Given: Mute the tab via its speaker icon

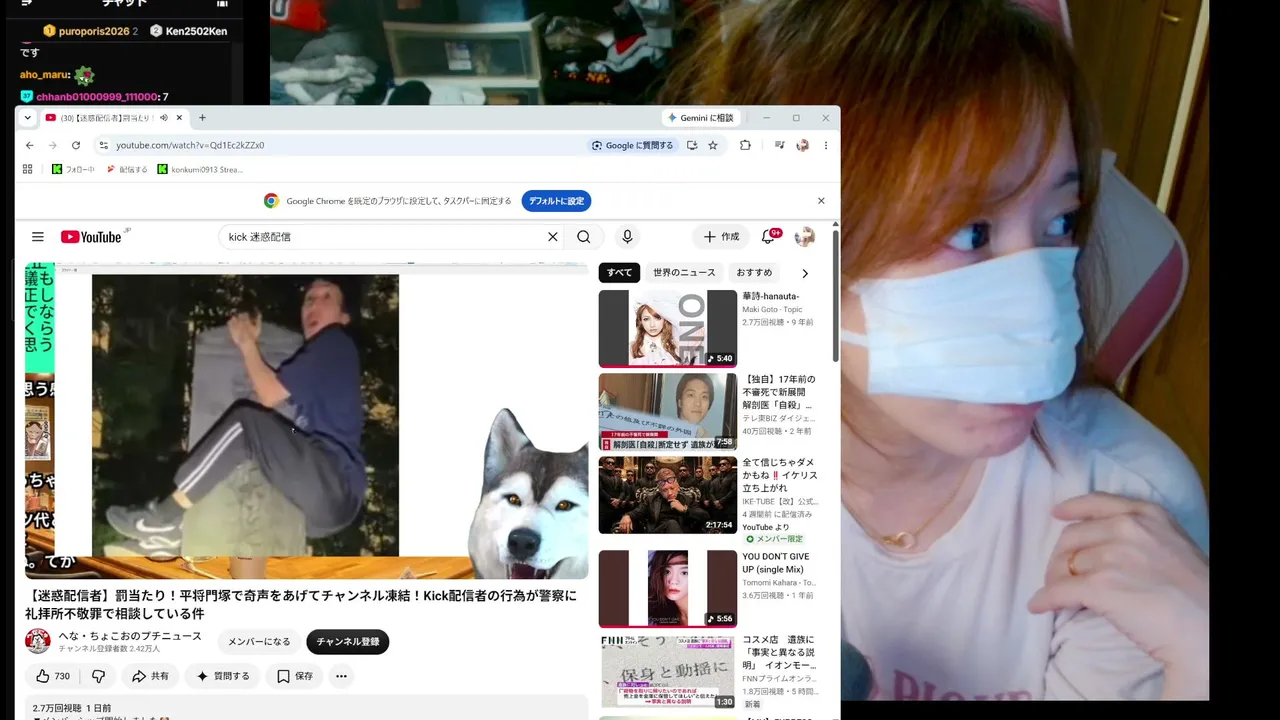Looking at the screenshot, I should [163, 118].
